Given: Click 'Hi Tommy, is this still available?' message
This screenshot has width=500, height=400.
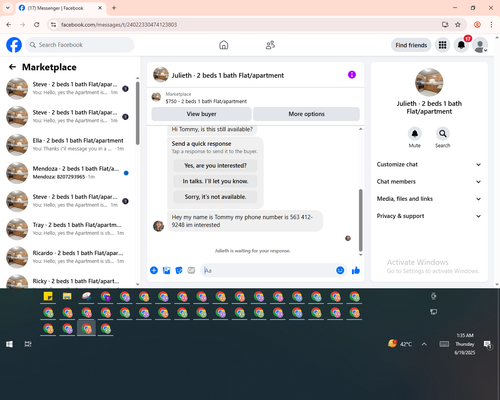Looking at the screenshot, I should 212,129.
